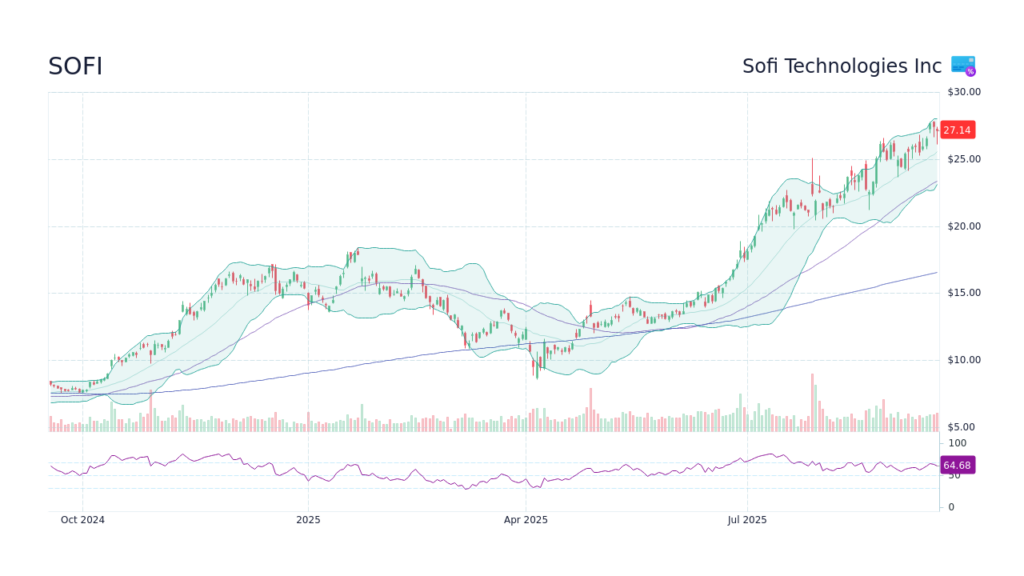Click the Oct 2024 date axis label
Viewport: 1024px width, 576px height.
tap(82, 520)
